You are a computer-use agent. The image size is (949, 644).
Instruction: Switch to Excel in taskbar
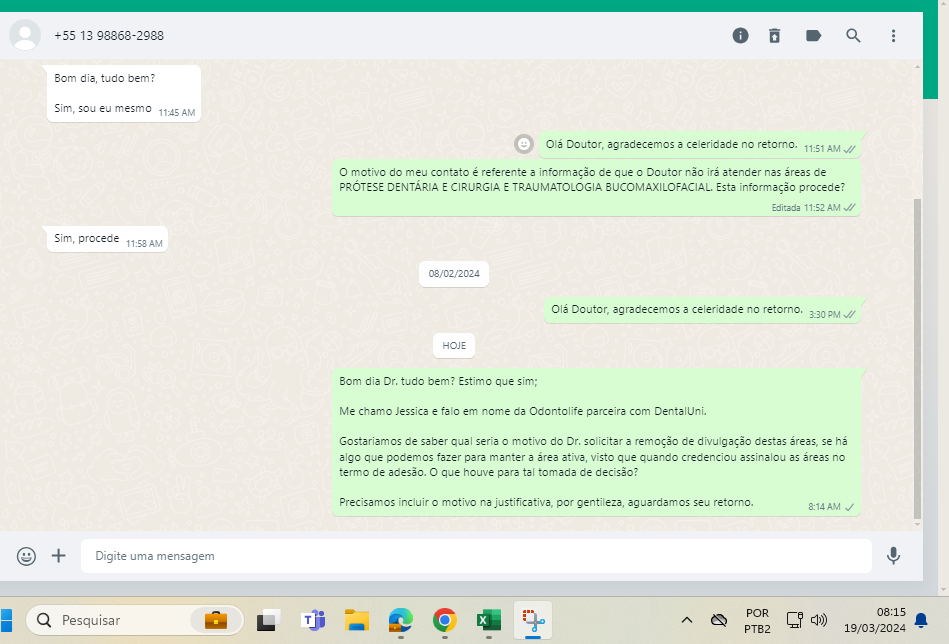click(488, 620)
